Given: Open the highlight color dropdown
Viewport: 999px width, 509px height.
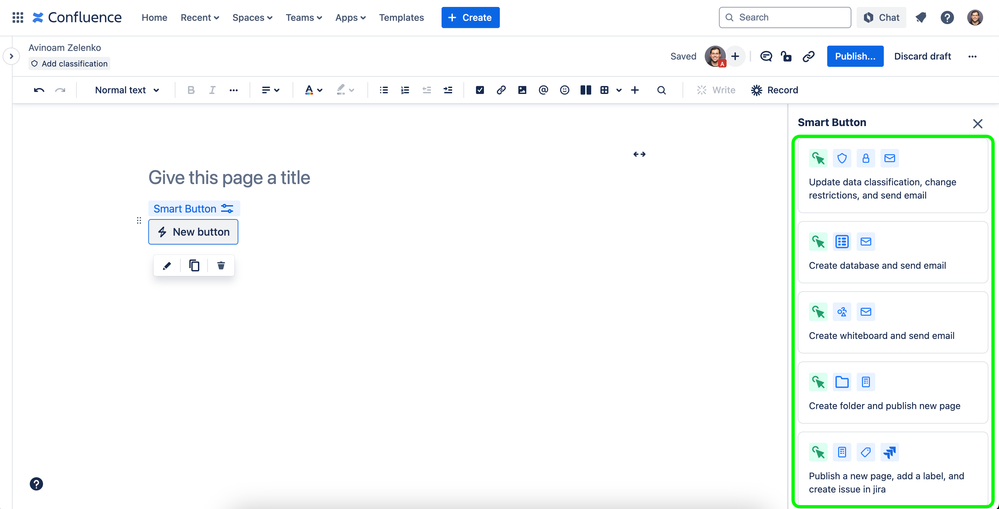Looking at the screenshot, I should click(345, 90).
